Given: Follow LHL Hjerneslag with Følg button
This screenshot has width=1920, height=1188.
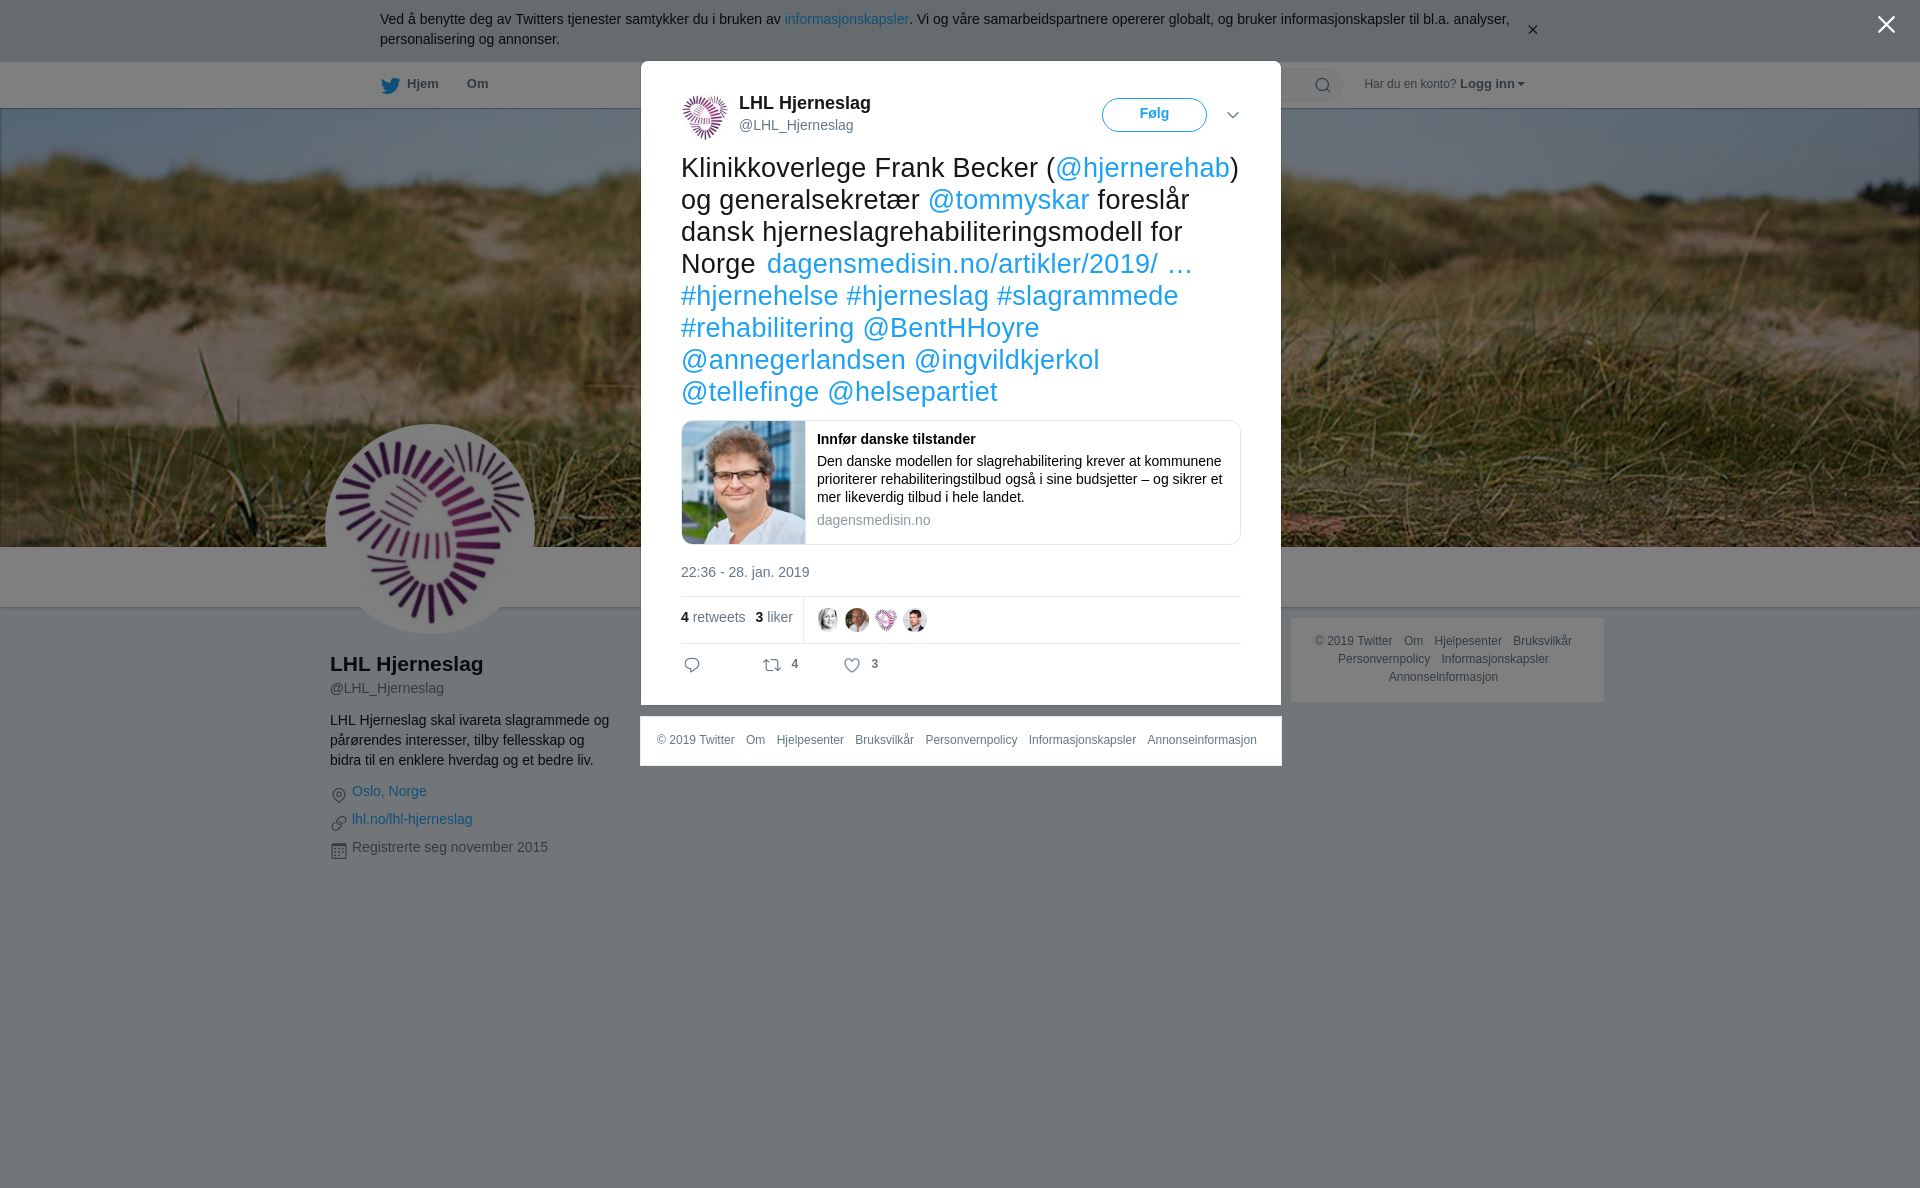Looking at the screenshot, I should click(x=1154, y=115).
